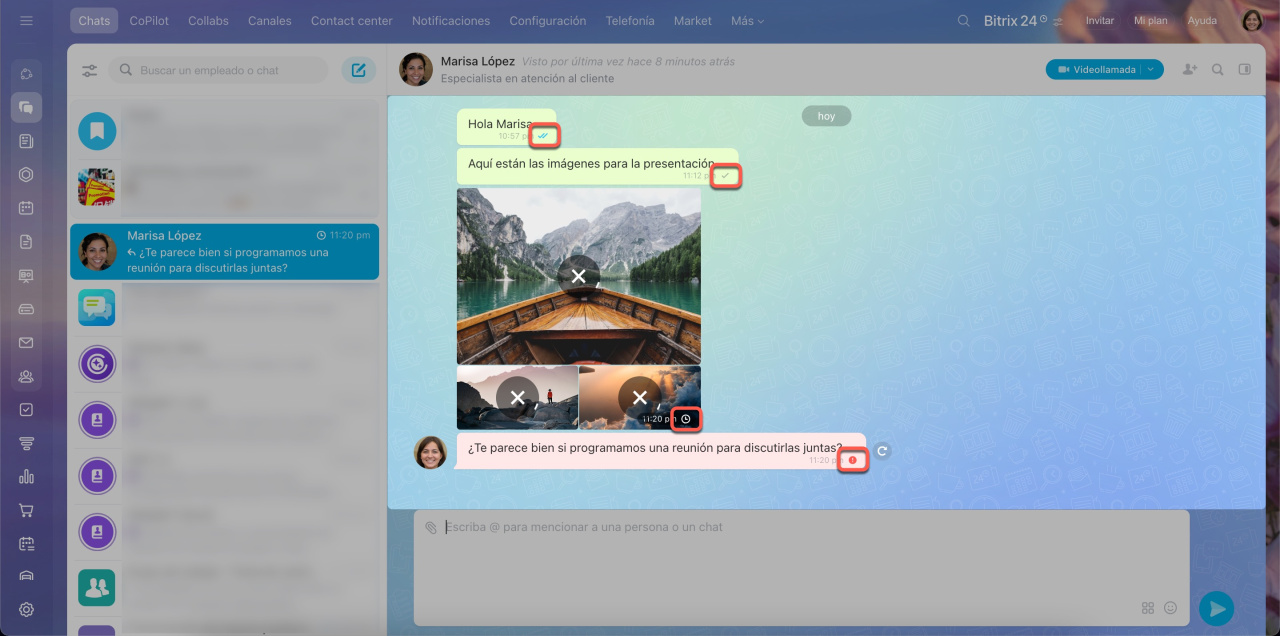The width and height of the screenshot is (1280, 636).
Task: Click the paperclip attach file icon
Action: tap(431, 527)
